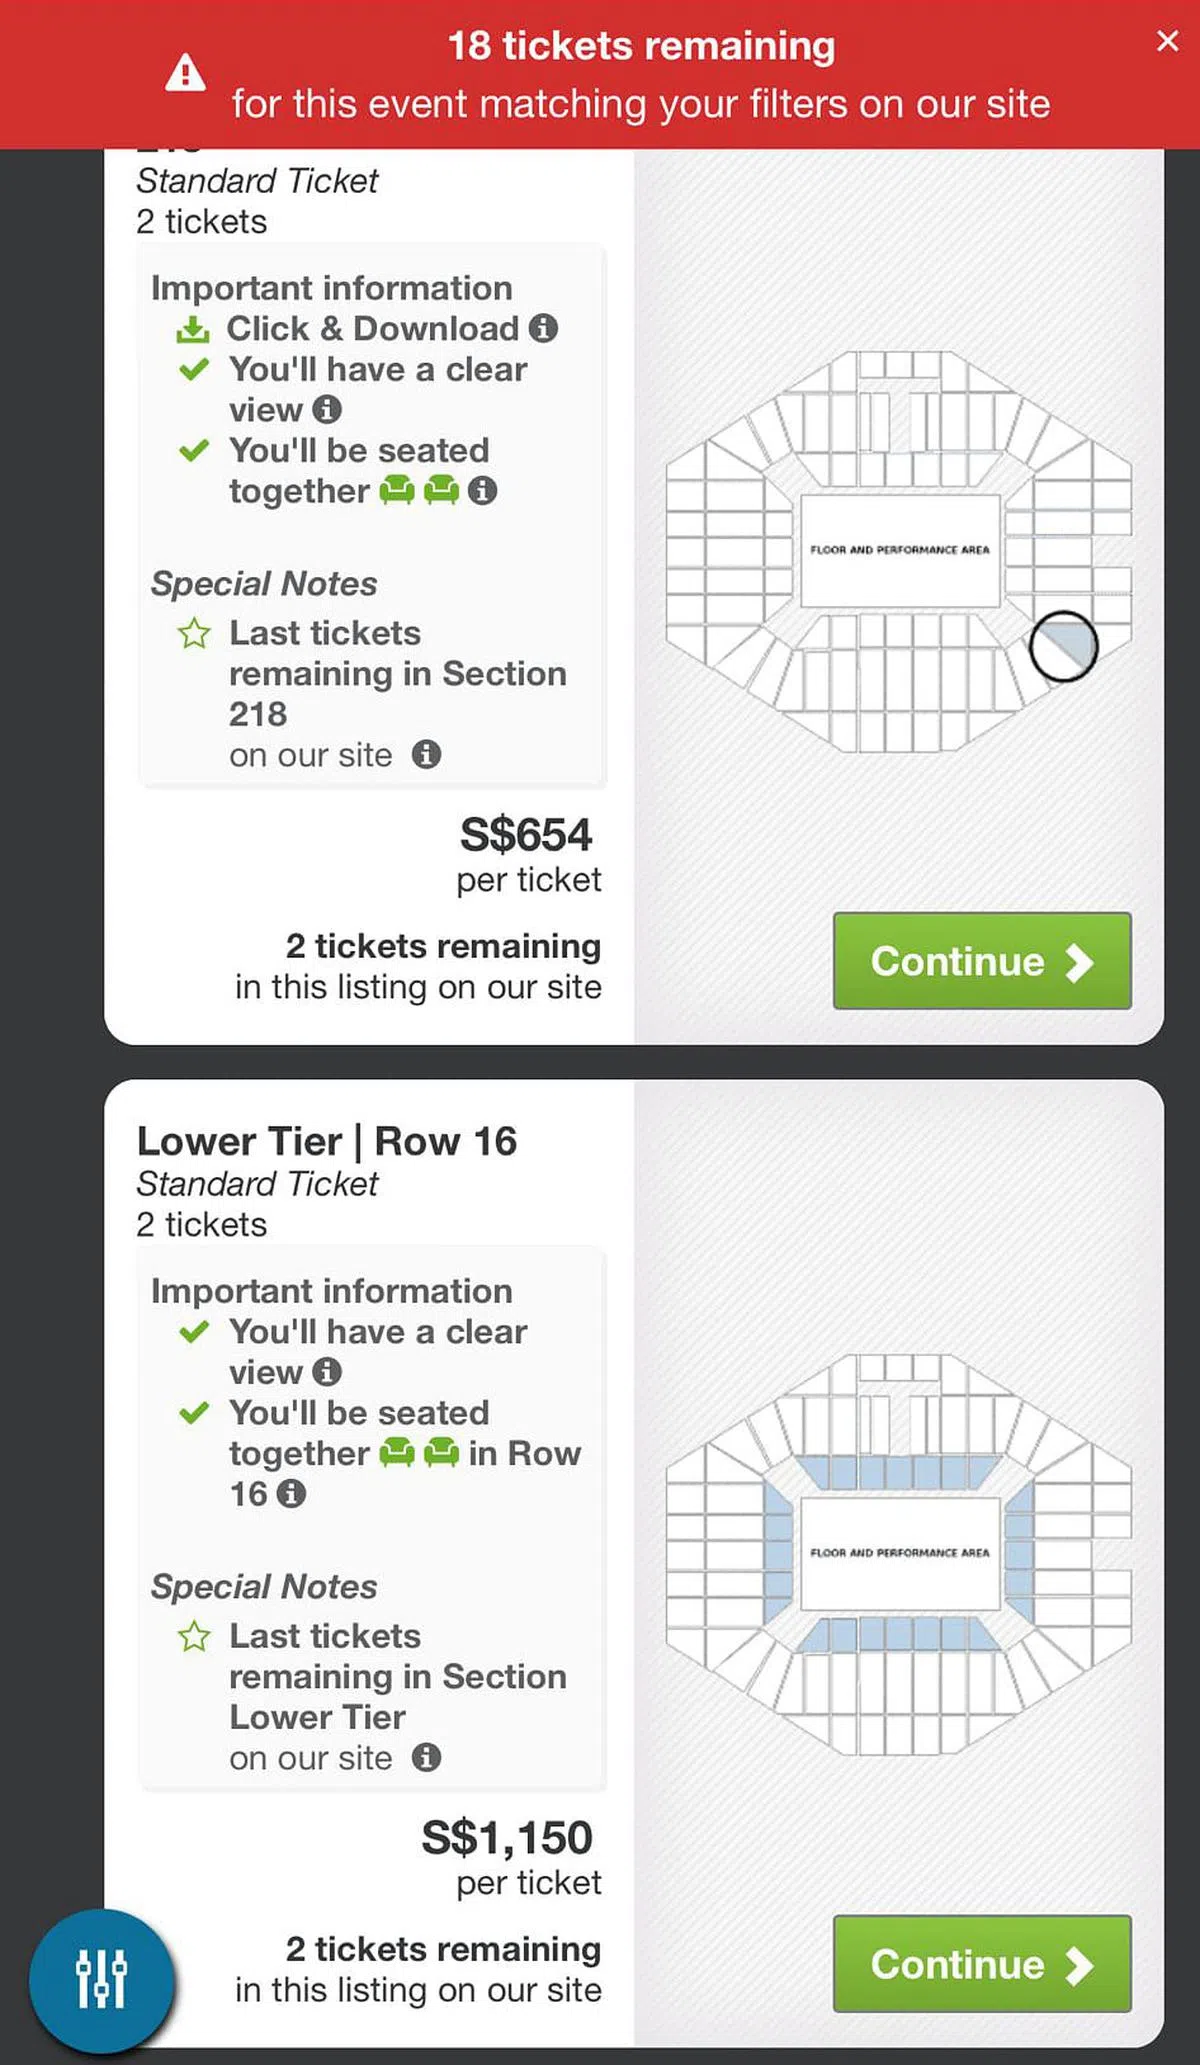Viewport: 1200px width, 2065px height.
Task: Tap info icon by clear view, Section 218 listing
Action: click(327, 409)
